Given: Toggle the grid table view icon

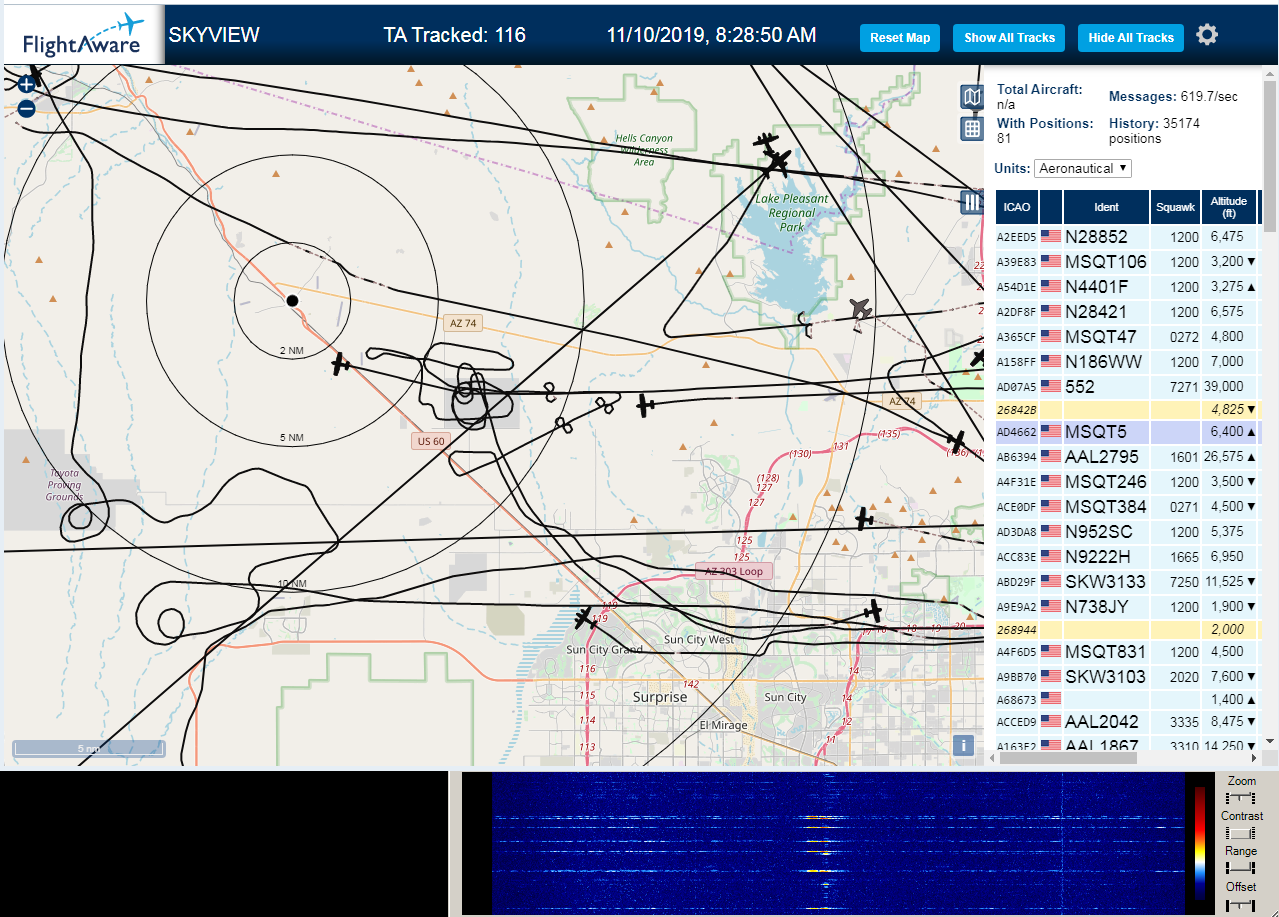Looking at the screenshot, I should point(972,128).
